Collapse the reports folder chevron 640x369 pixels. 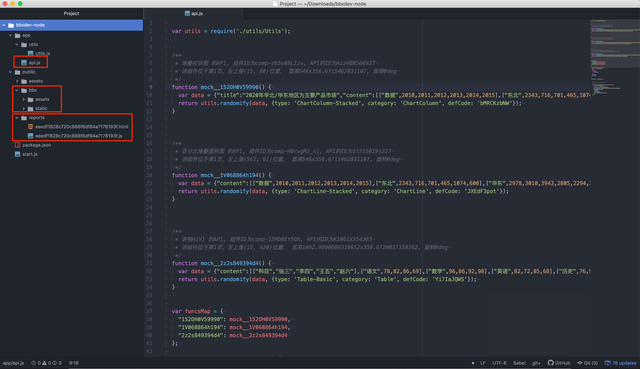[x=17, y=118]
